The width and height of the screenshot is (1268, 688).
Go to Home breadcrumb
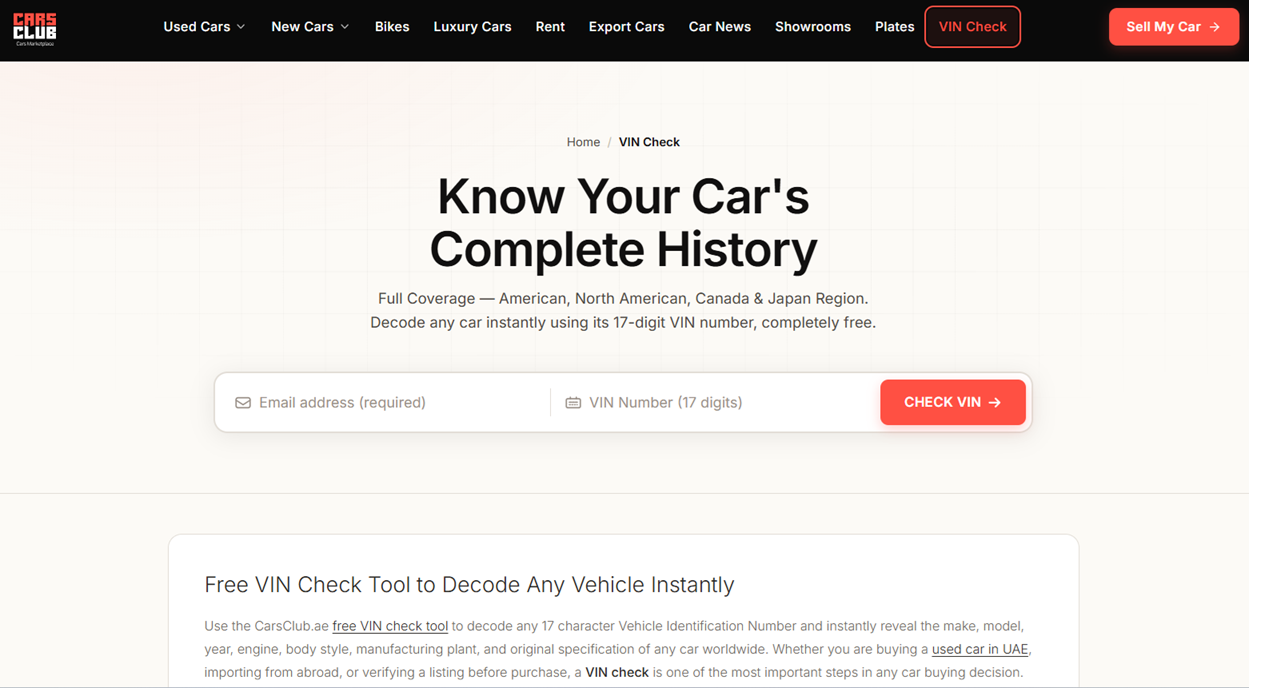583,142
